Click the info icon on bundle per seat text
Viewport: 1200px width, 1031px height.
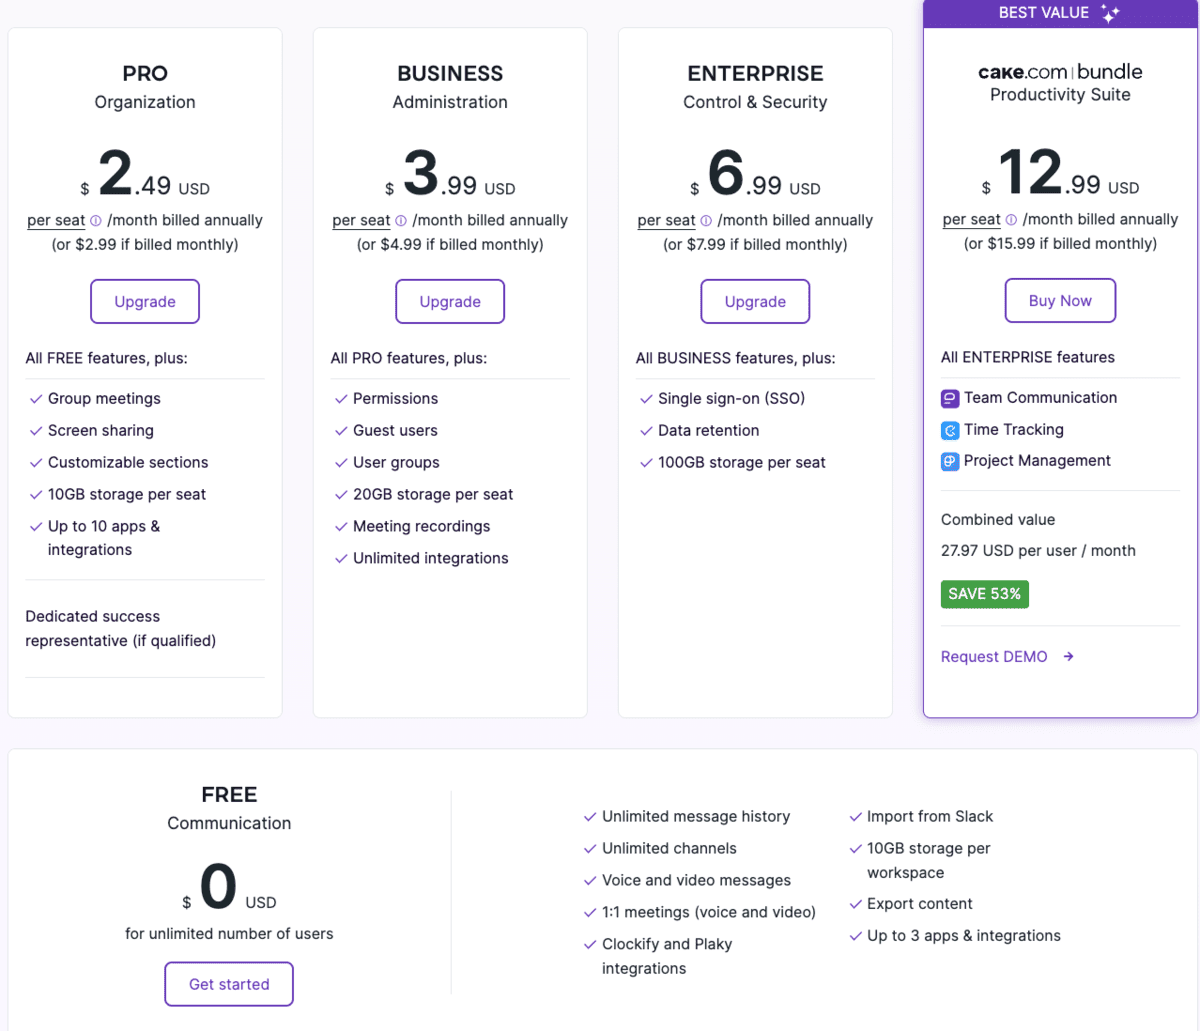[1011, 219]
